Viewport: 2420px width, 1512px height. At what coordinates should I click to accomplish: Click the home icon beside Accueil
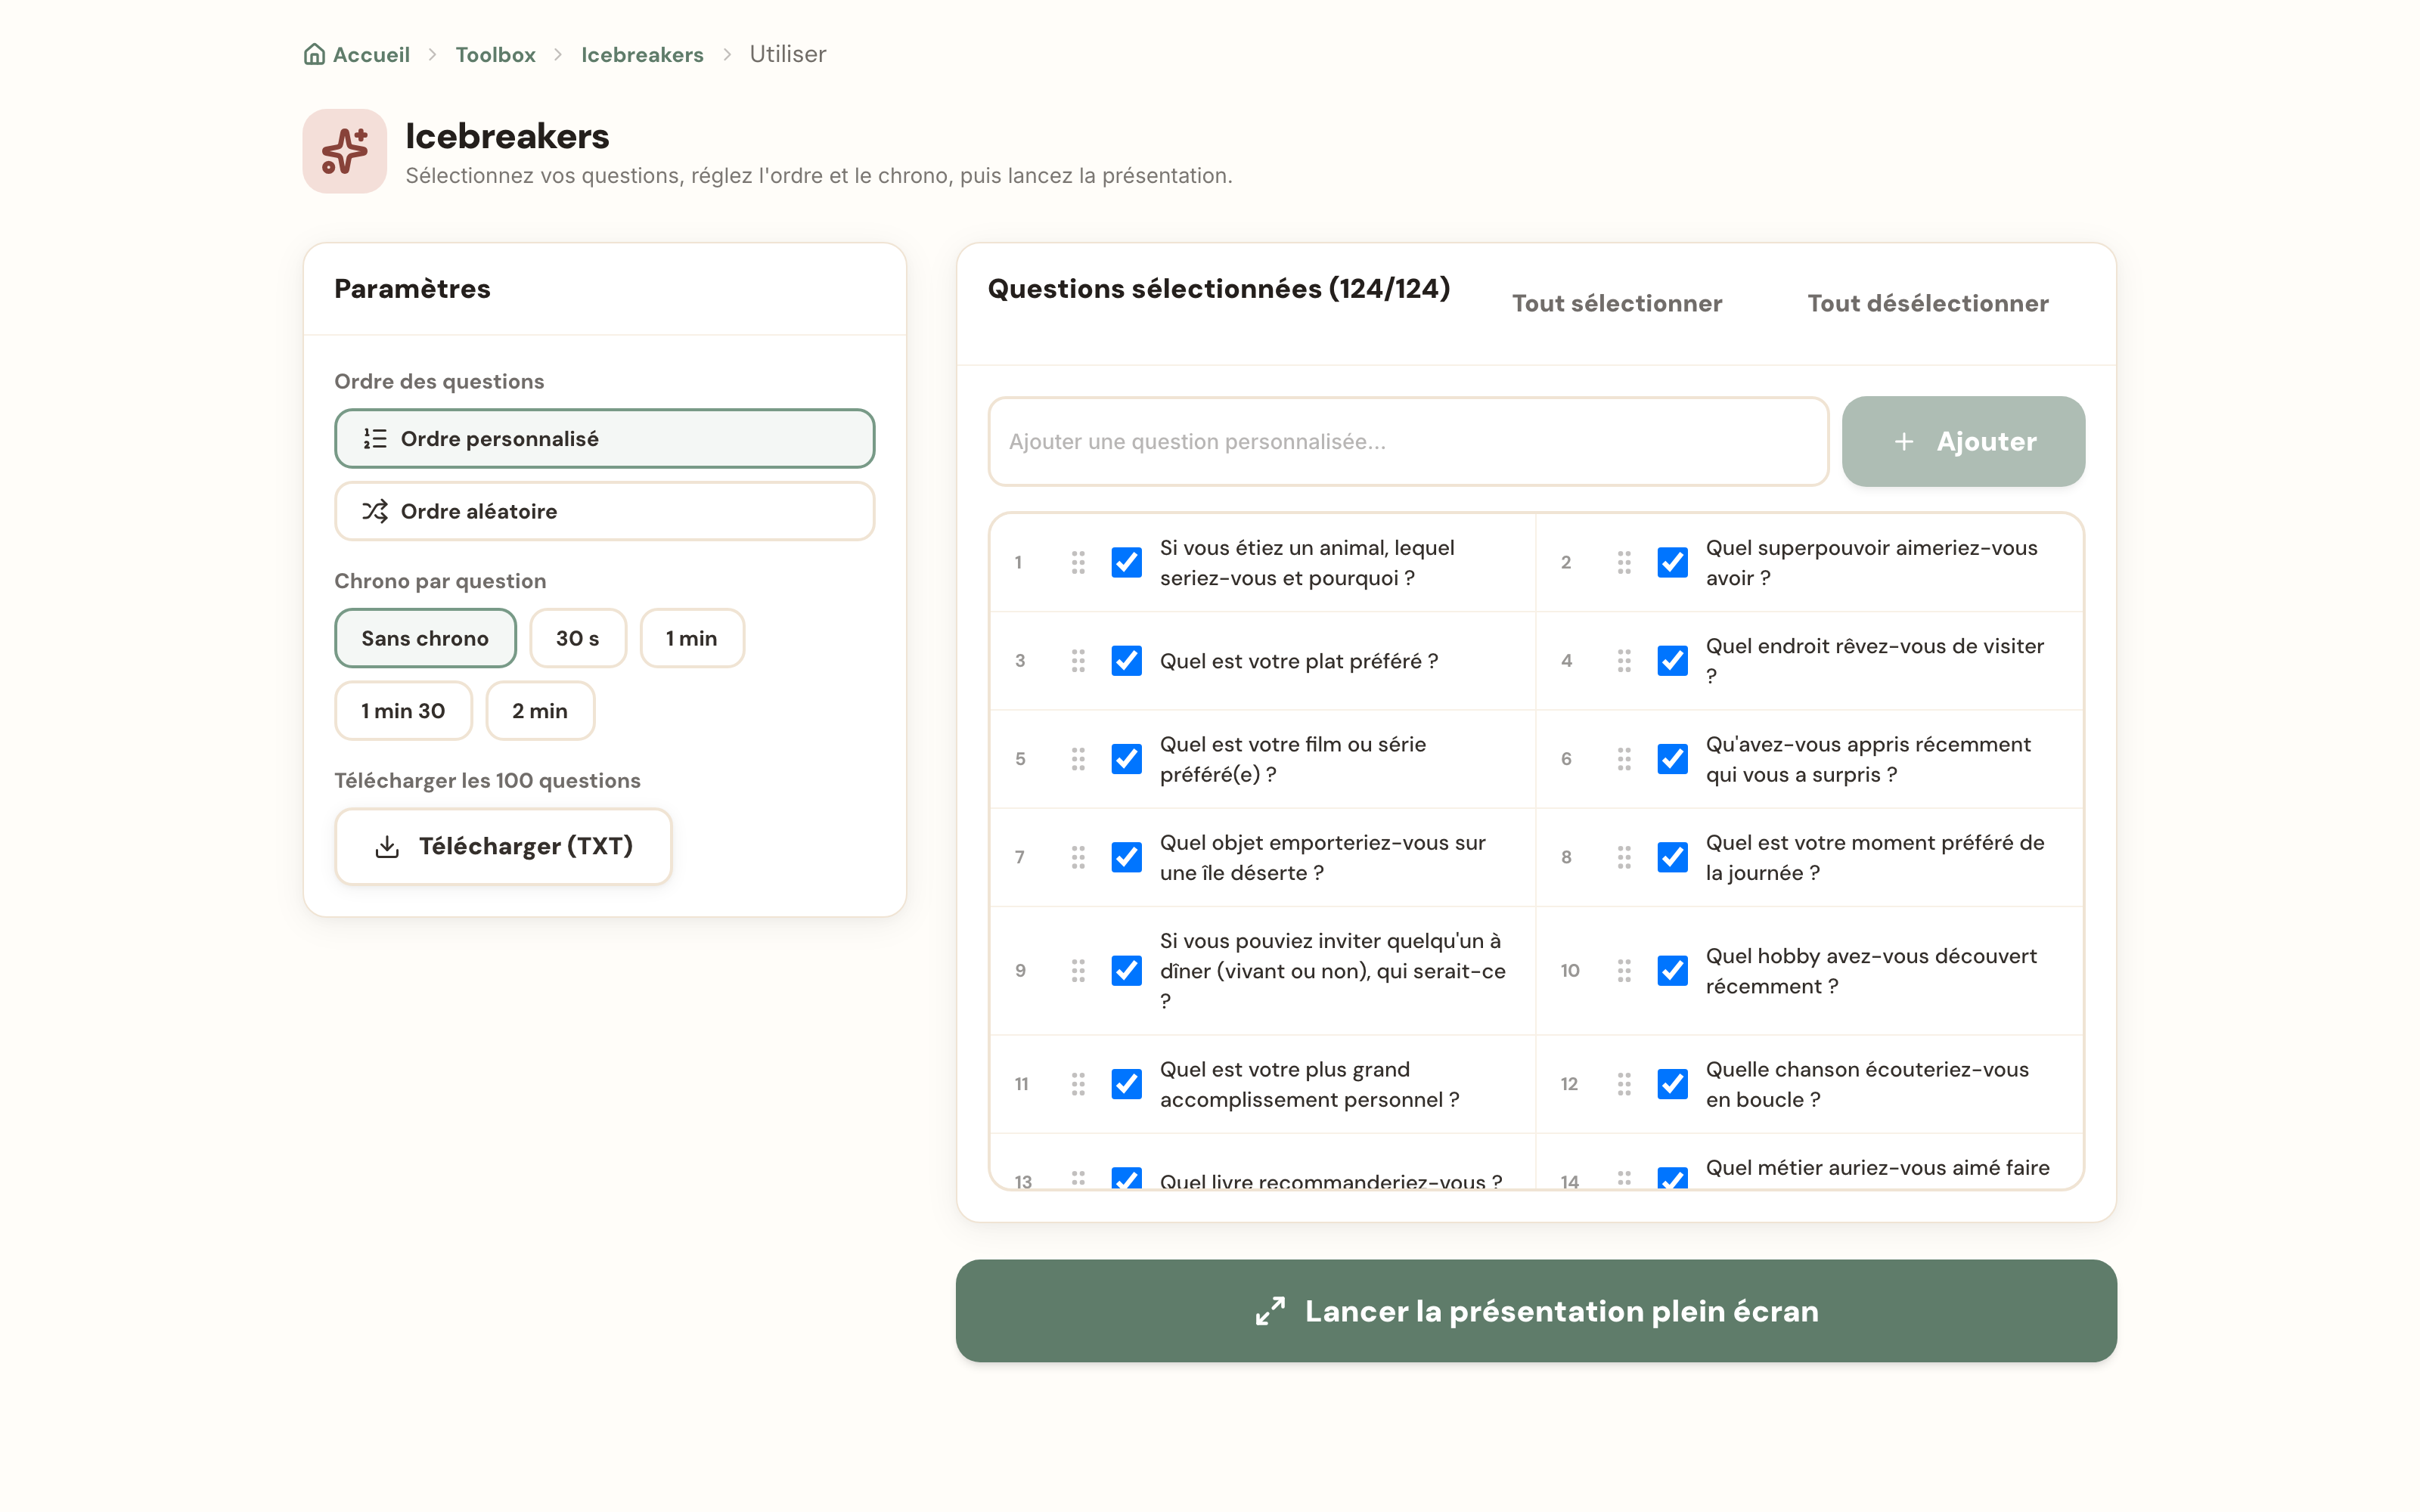(314, 54)
